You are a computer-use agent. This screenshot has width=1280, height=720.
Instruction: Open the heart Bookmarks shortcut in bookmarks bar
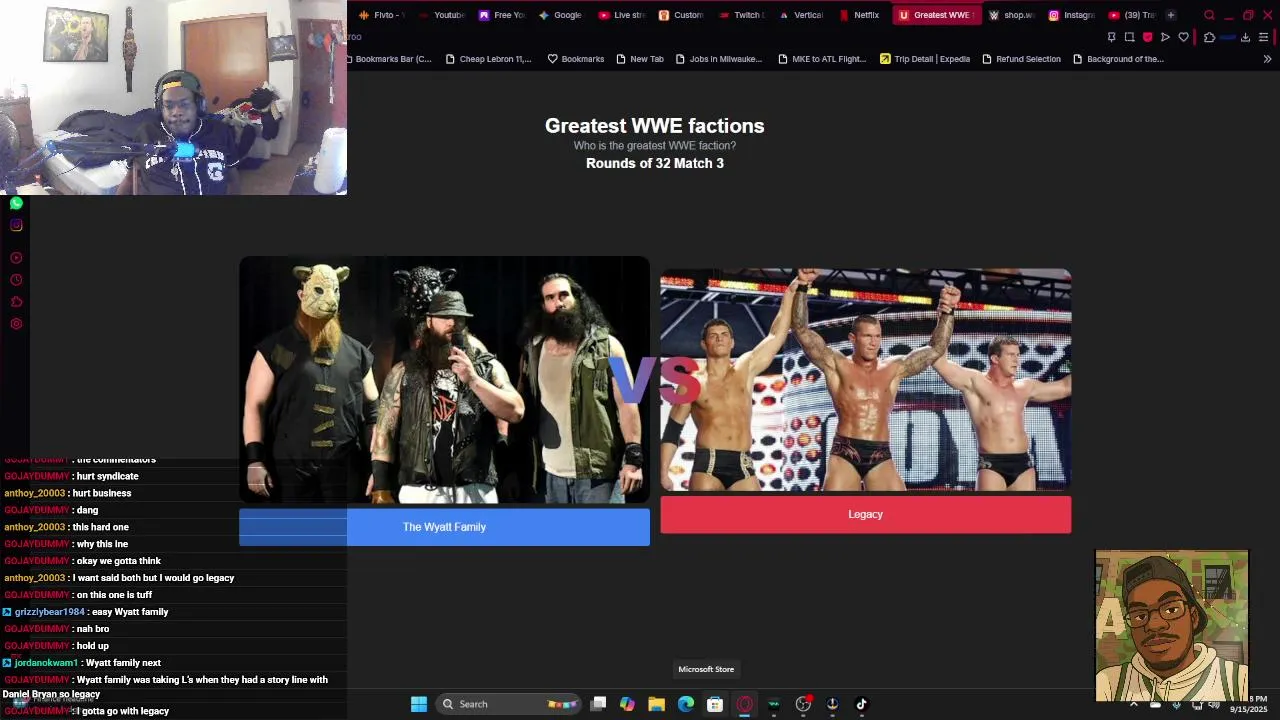click(x=576, y=59)
